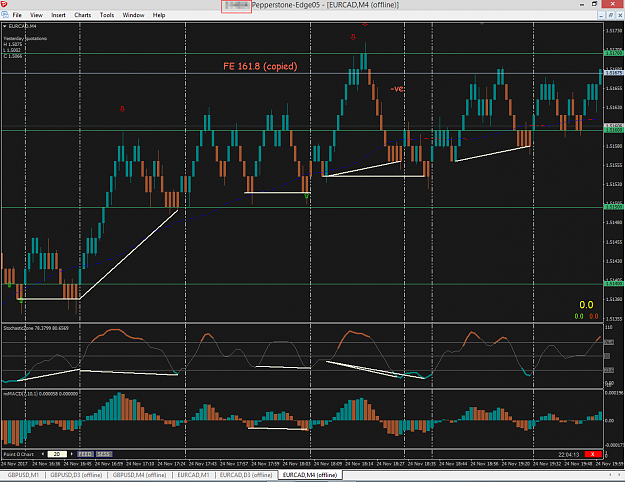The image size is (625, 482).
Task: Click the yellow 0.0 value readout
Action: (586, 305)
